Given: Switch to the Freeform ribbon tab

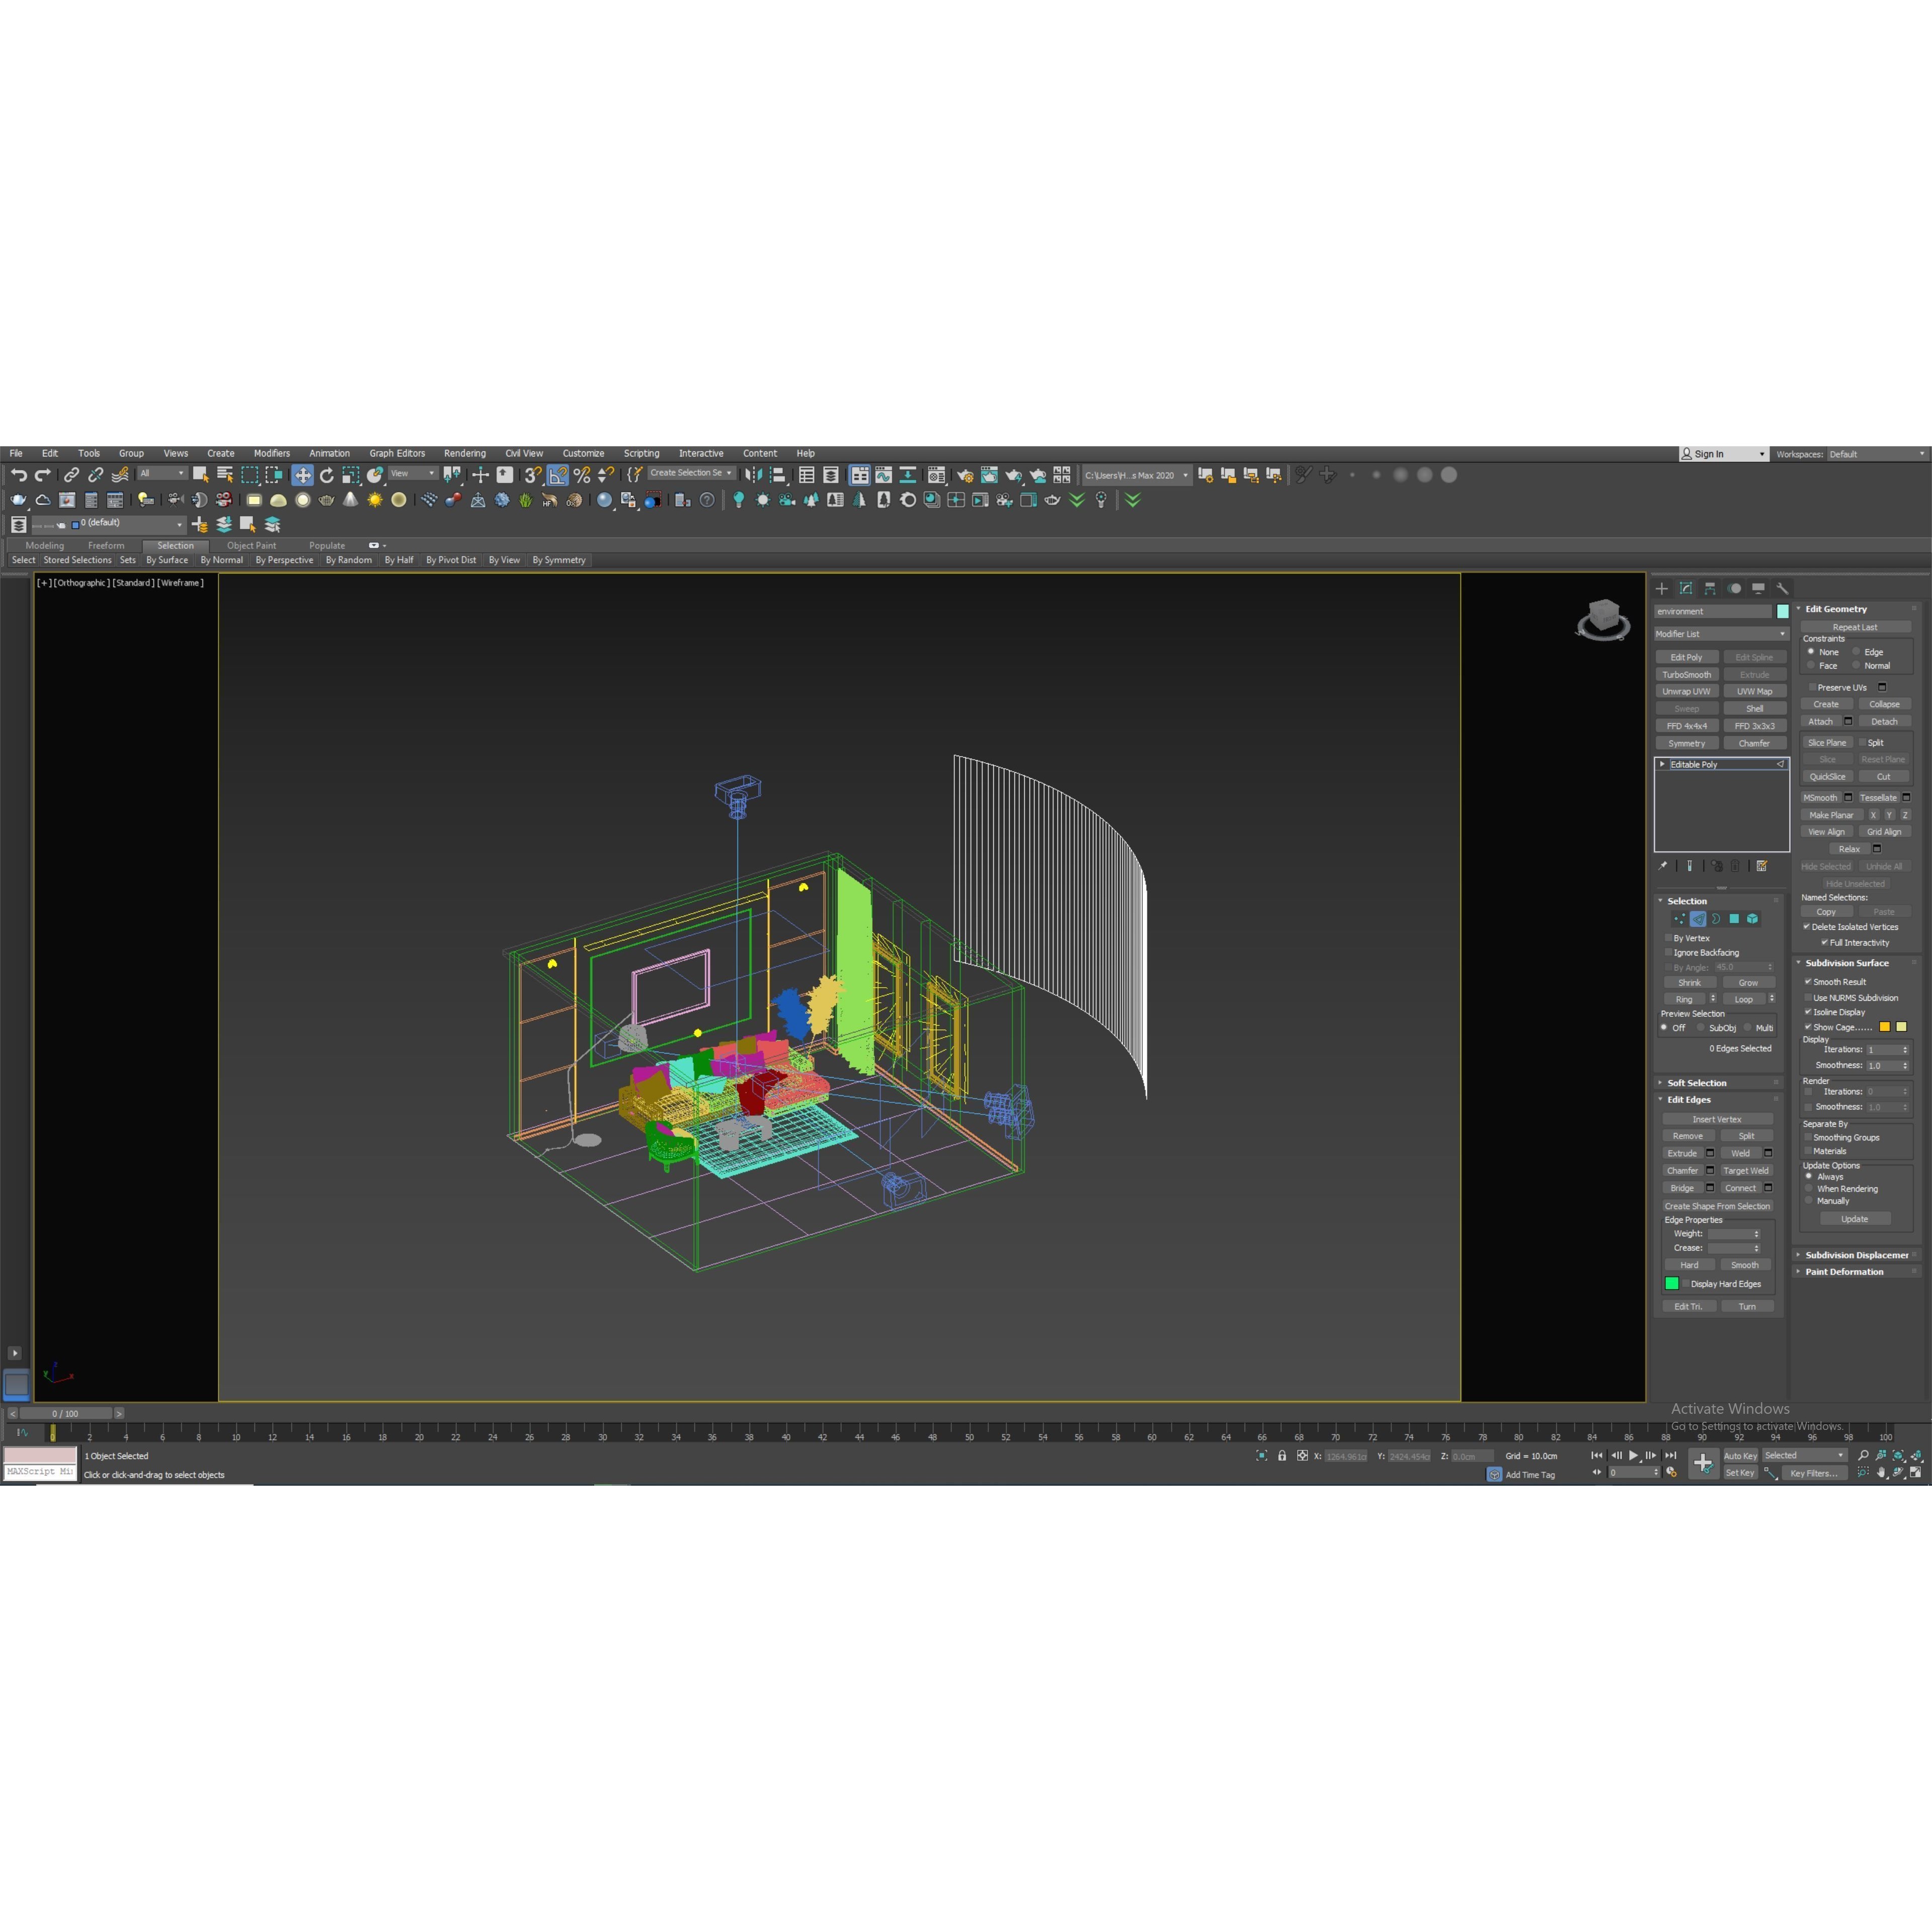Looking at the screenshot, I should click(106, 546).
